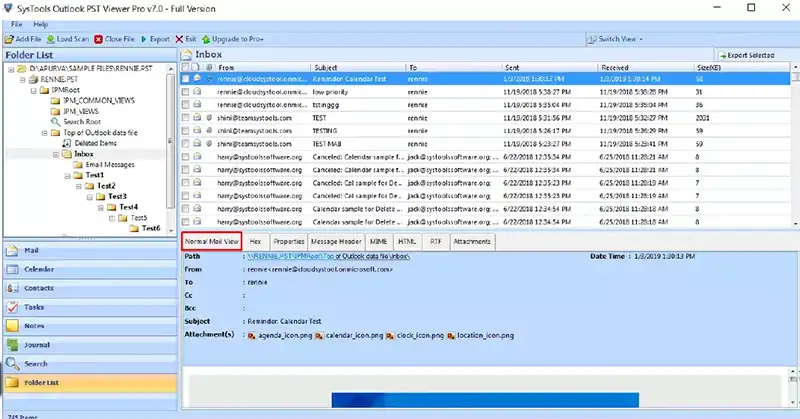This screenshot has height=419, width=800.
Task: Sort emails by the Received column header
Action: pos(645,67)
